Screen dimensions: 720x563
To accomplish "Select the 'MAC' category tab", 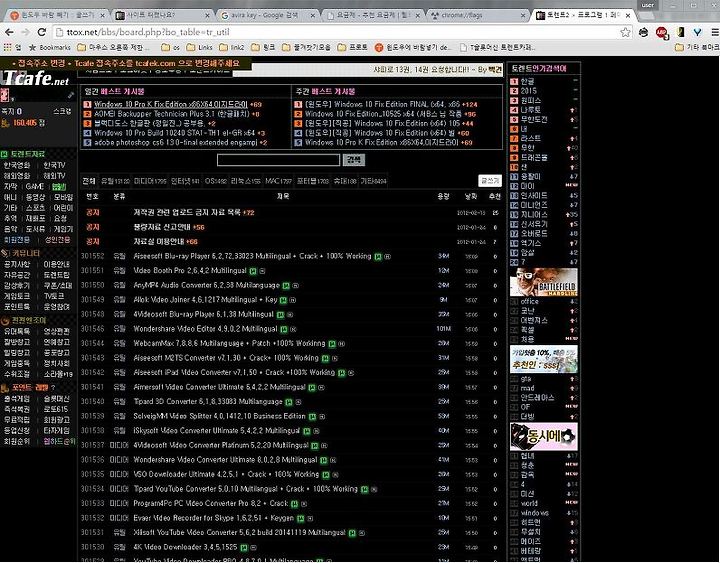I will pos(278,181).
